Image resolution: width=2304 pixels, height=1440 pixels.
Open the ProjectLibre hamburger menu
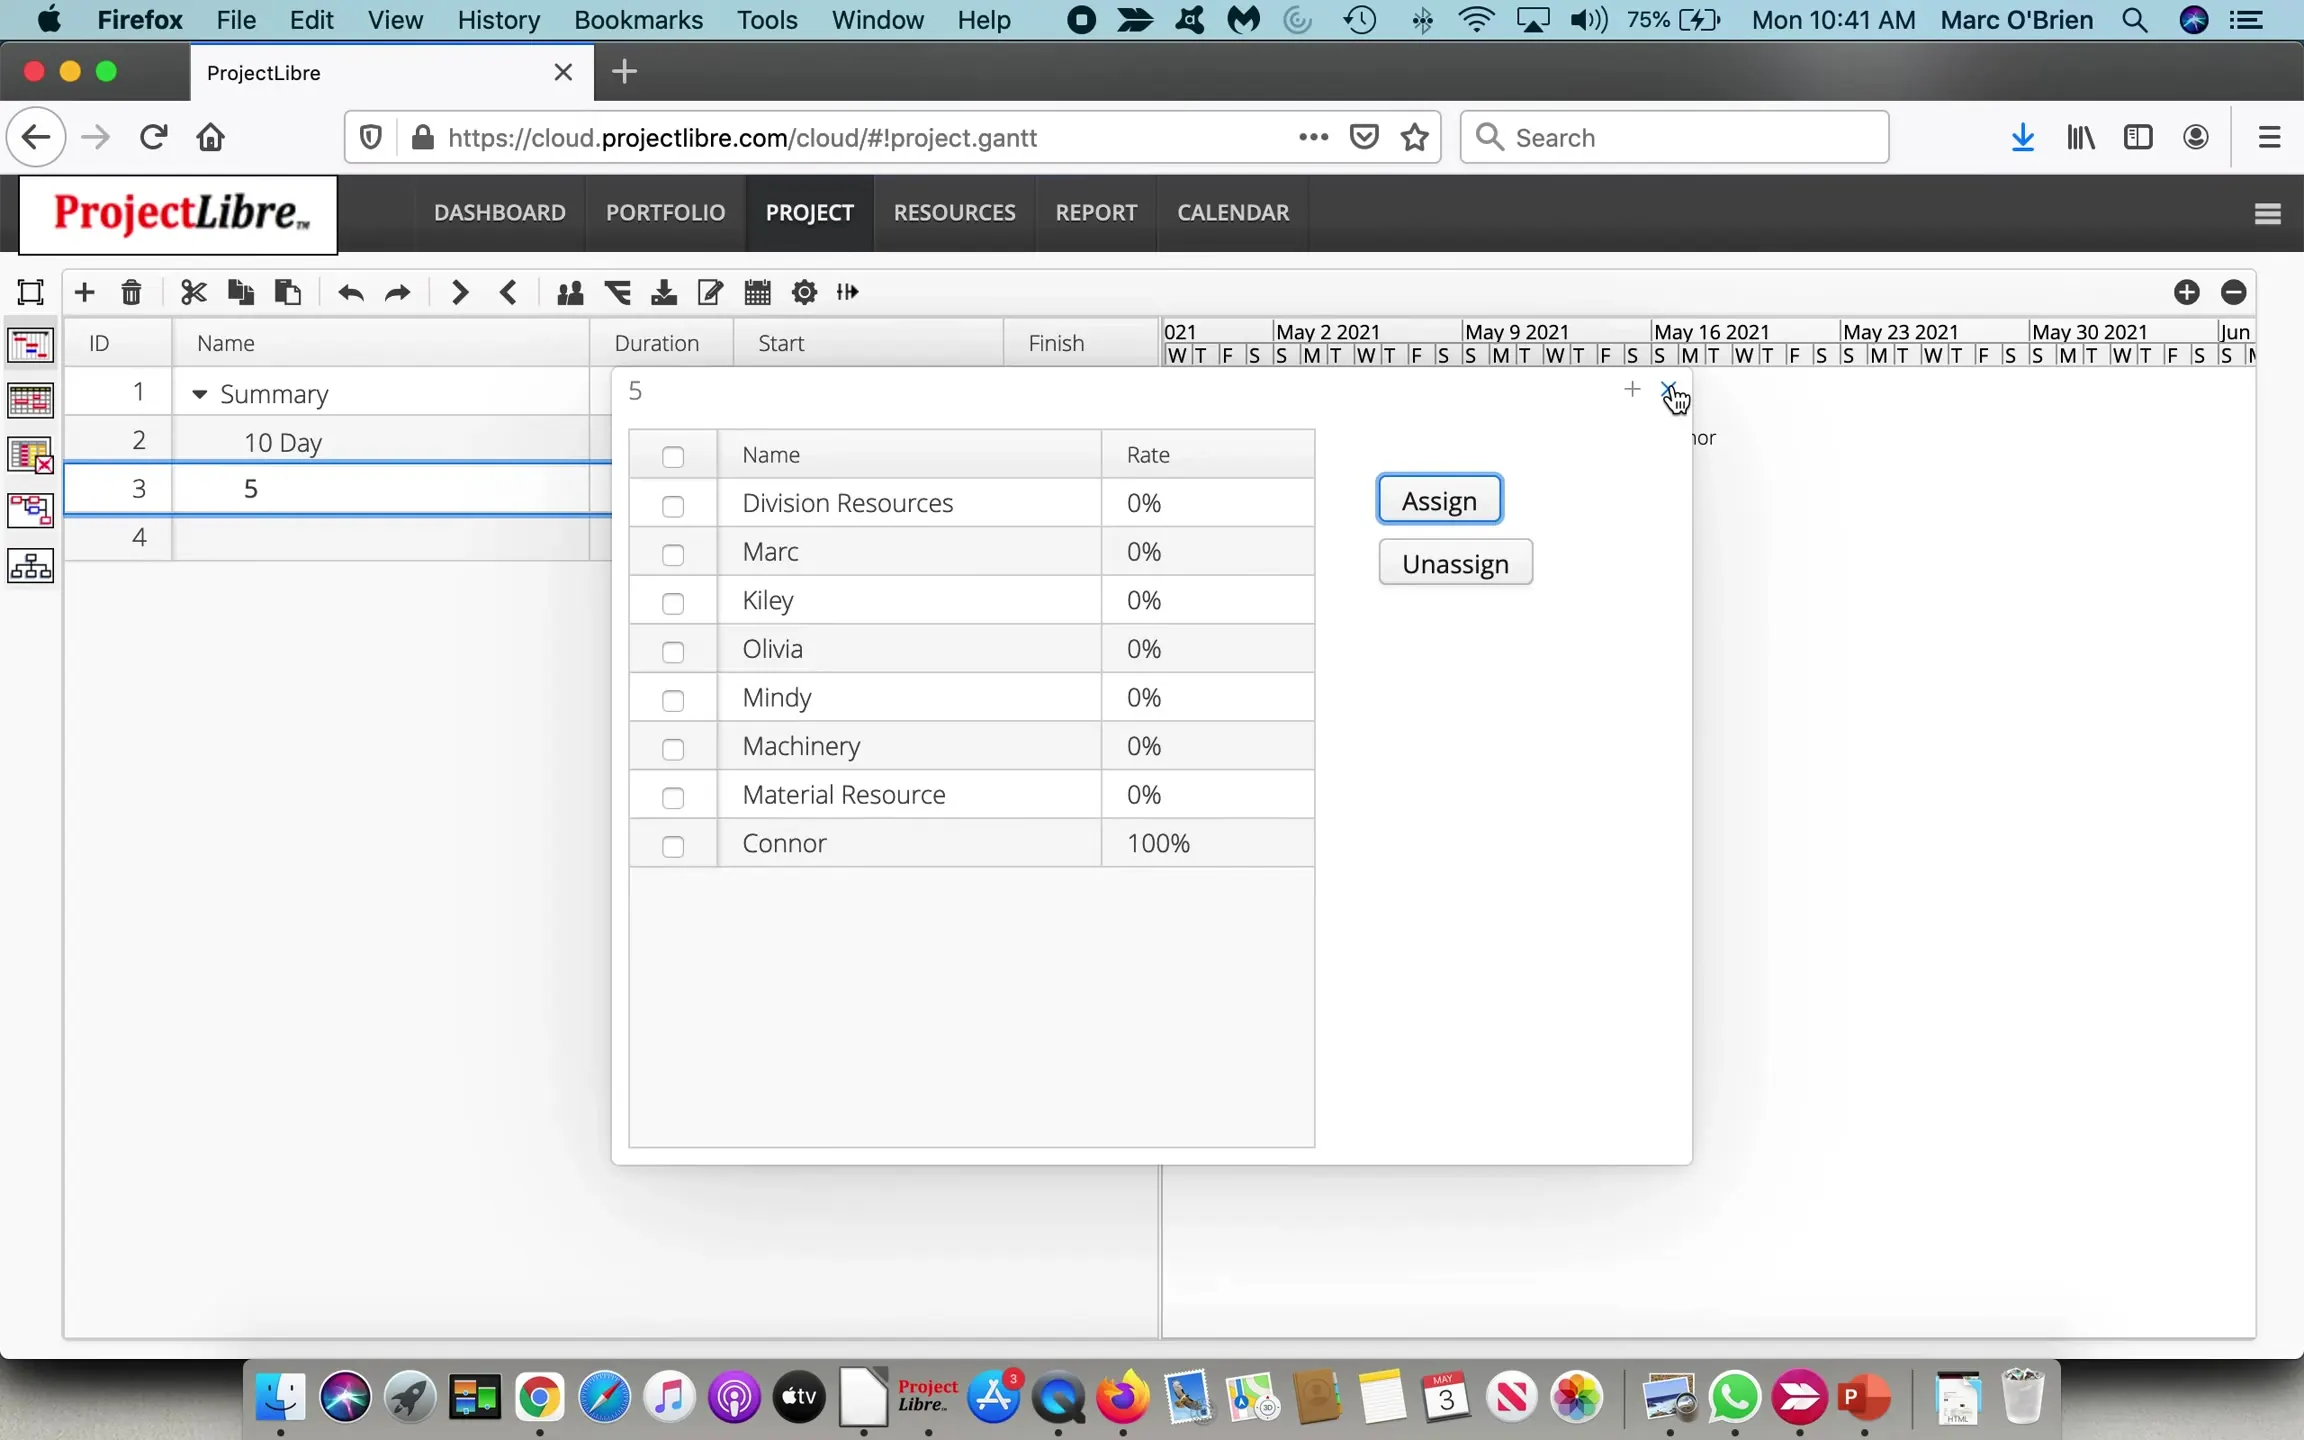pos(2267,213)
